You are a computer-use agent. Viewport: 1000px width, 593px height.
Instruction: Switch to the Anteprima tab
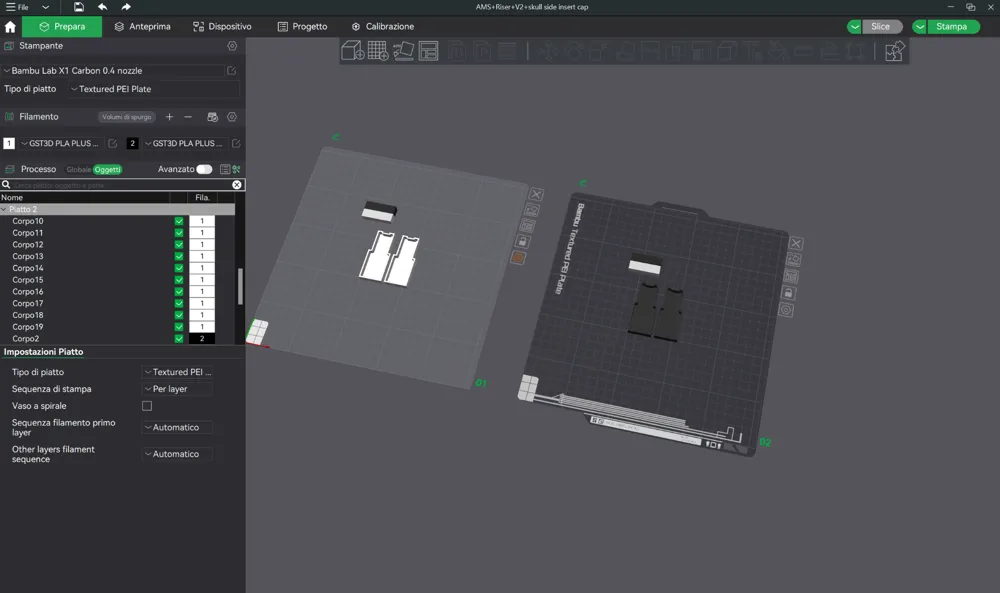[x=142, y=27]
